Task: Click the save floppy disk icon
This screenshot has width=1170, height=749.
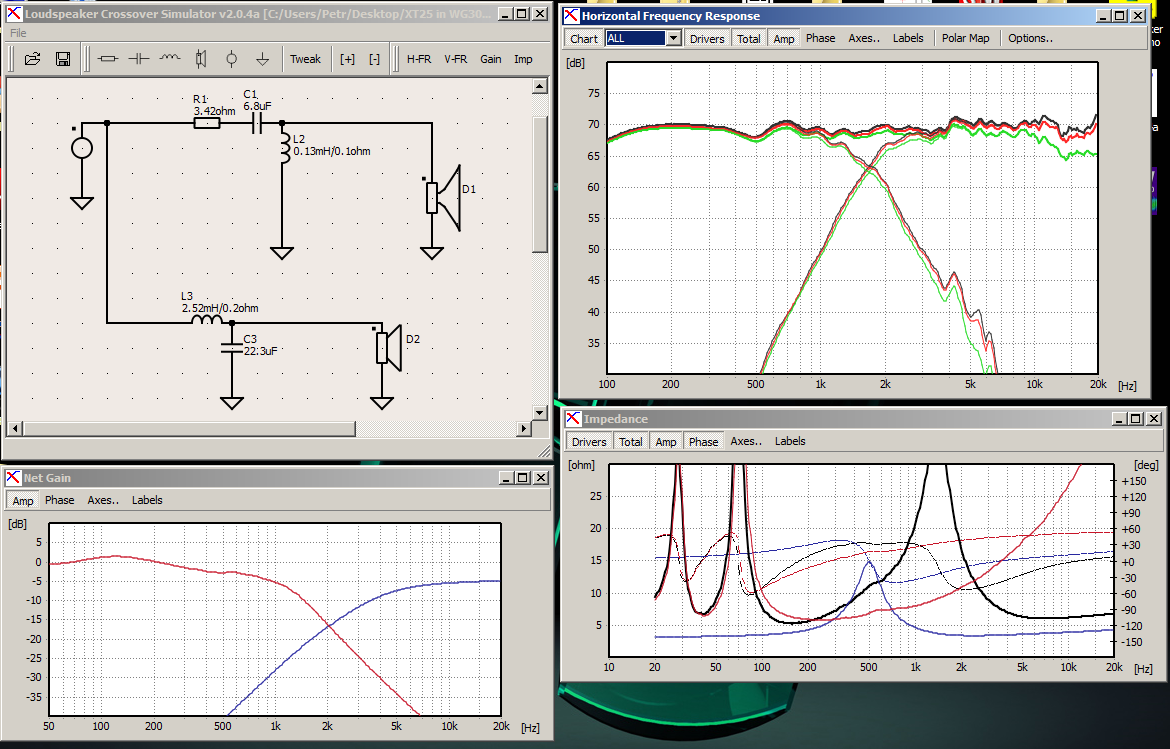Action: pos(63,59)
